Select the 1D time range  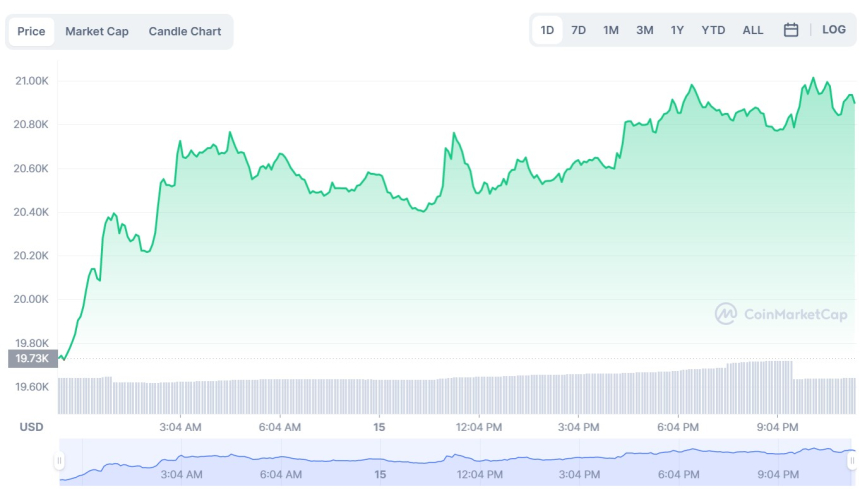point(547,30)
